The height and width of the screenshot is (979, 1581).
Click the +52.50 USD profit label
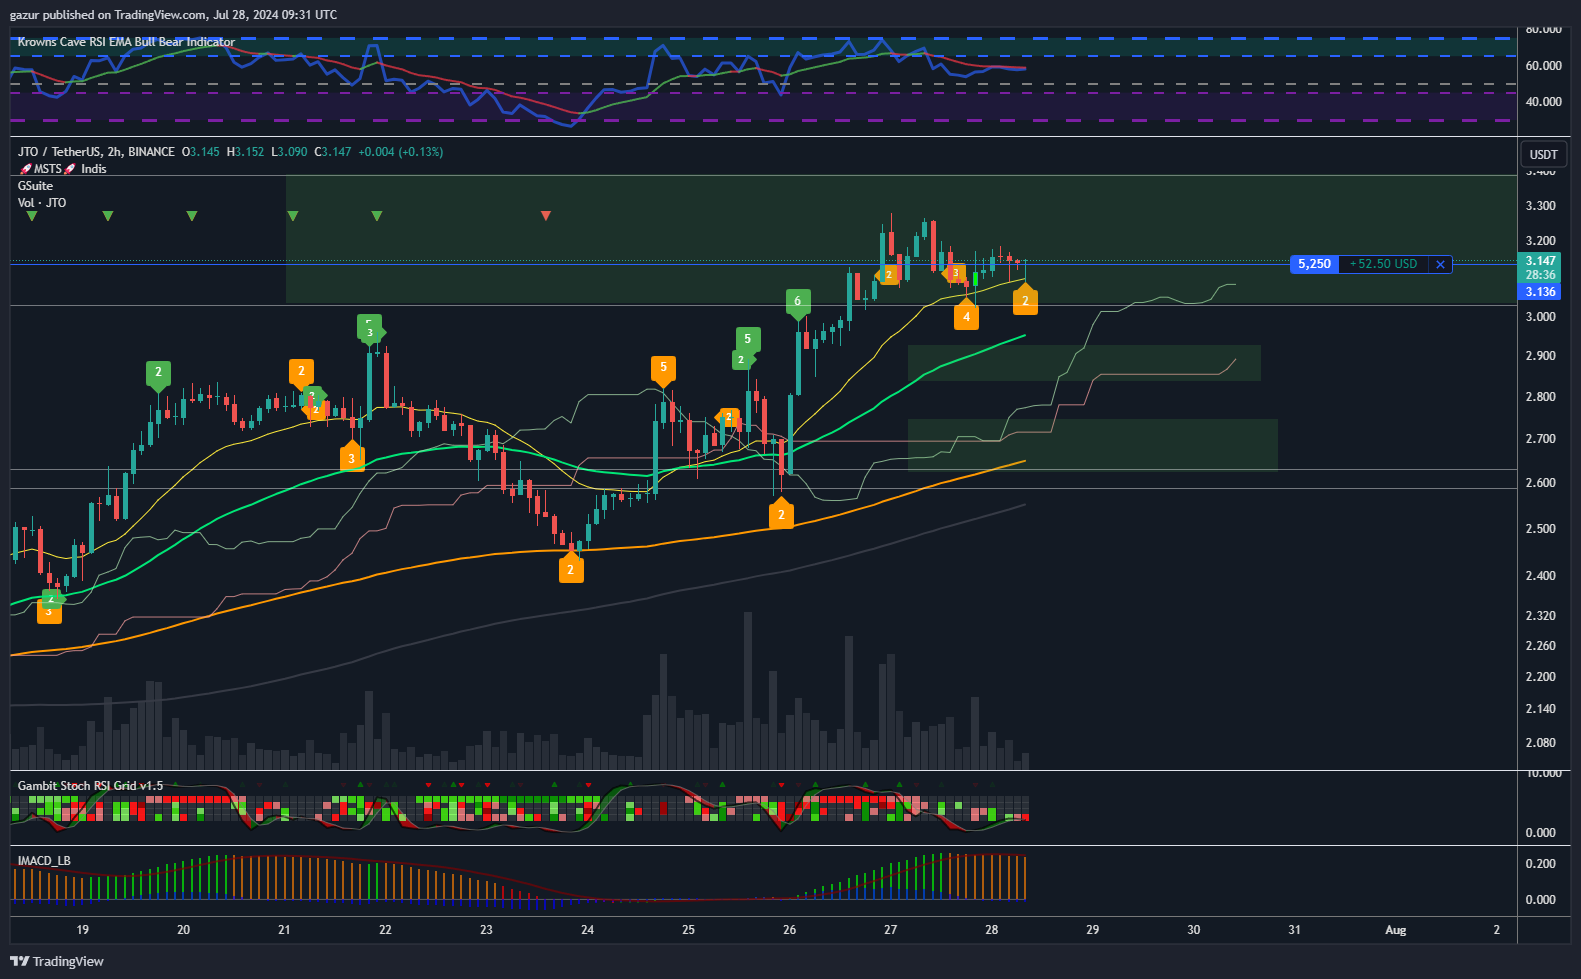point(1383,264)
